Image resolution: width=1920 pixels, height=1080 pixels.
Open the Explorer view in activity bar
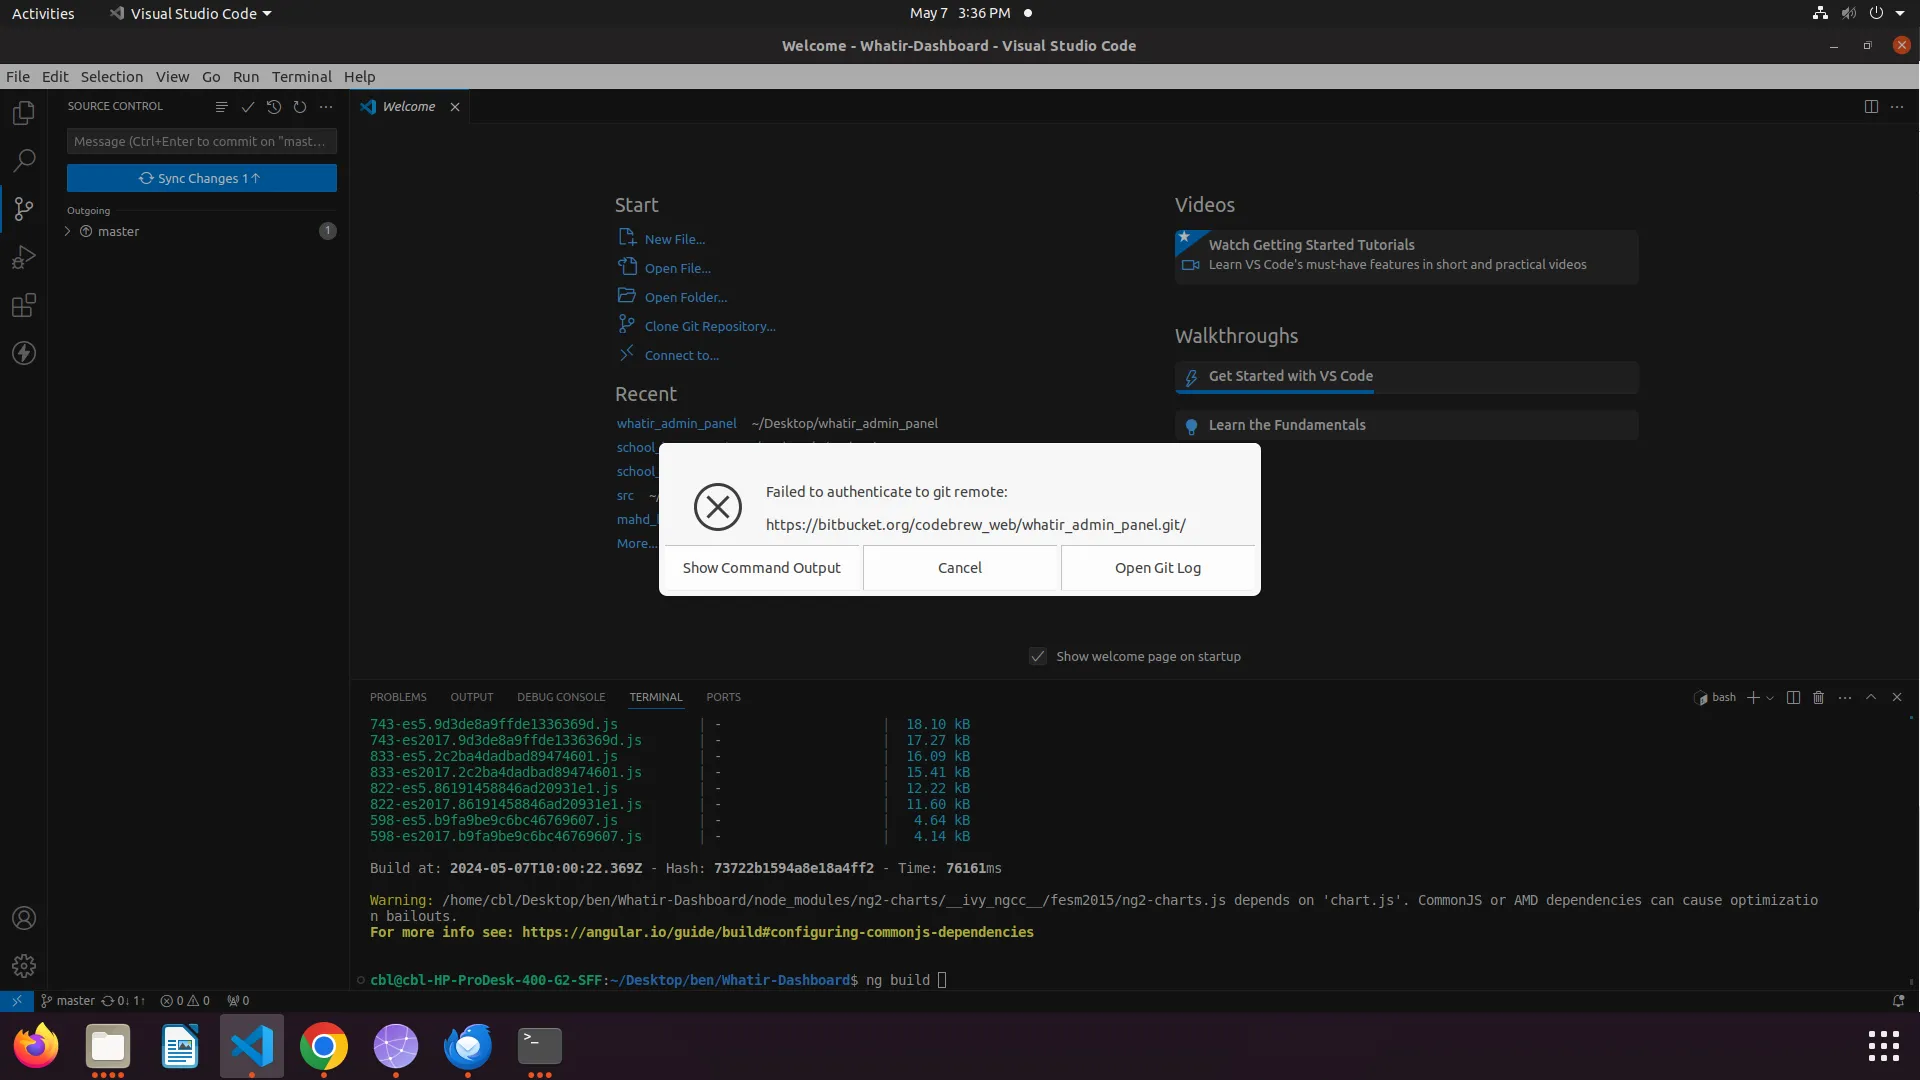[x=24, y=113]
